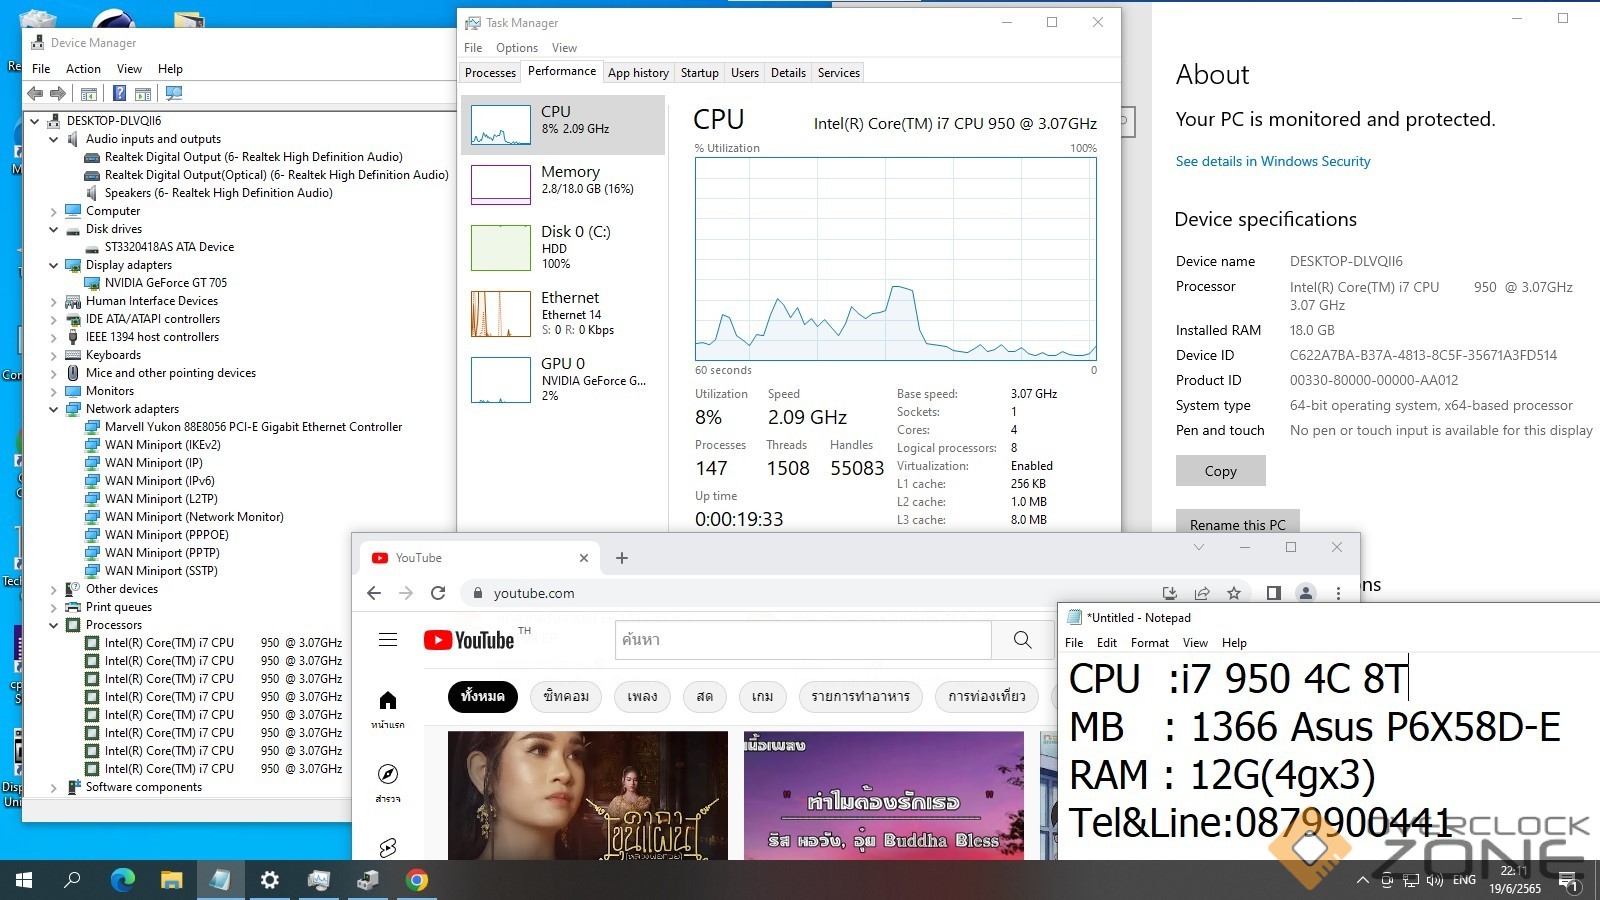Image resolution: width=1600 pixels, height=900 pixels.
Task: Click the Device Manager back arrow icon
Action: point(35,93)
